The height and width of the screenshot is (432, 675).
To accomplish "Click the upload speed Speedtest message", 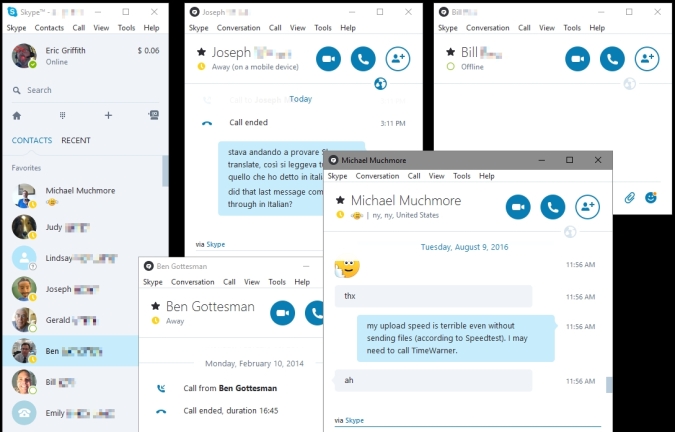I will [x=456, y=338].
